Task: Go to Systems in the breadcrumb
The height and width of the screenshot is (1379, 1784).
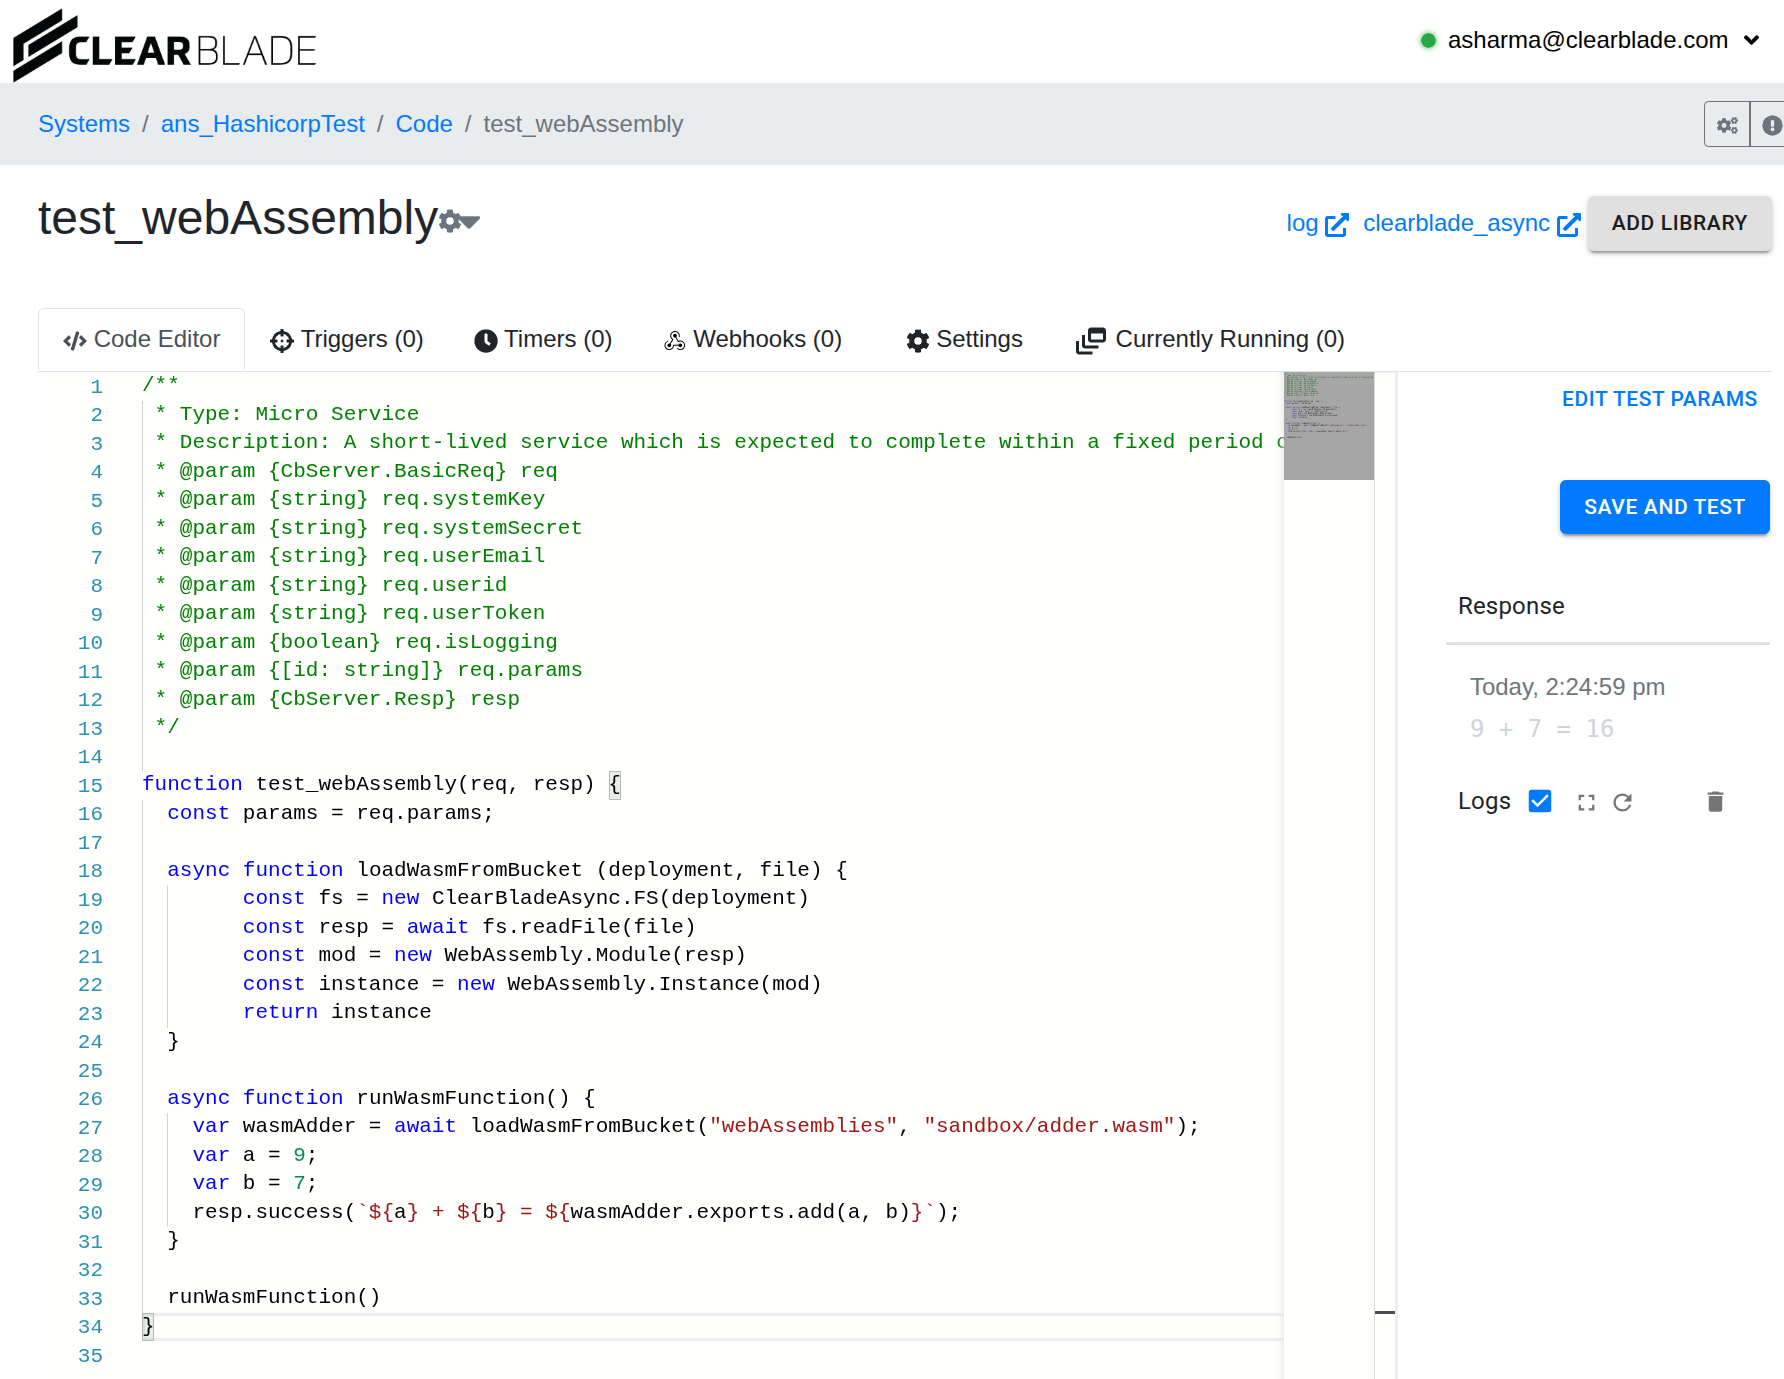Action: [x=84, y=124]
